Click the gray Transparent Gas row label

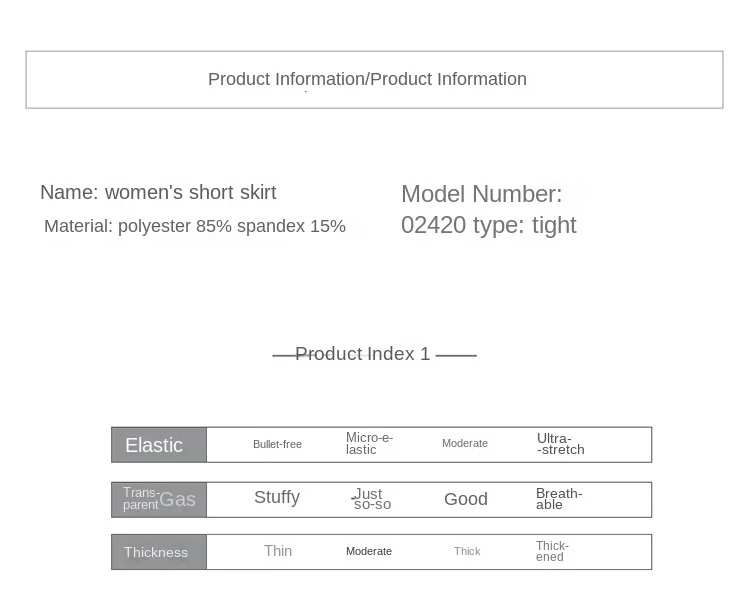158,499
